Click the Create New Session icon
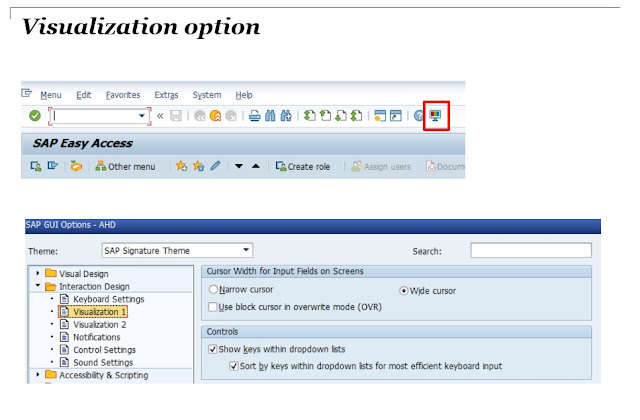This screenshot has width=640, height=420. [x=380, y=116]
